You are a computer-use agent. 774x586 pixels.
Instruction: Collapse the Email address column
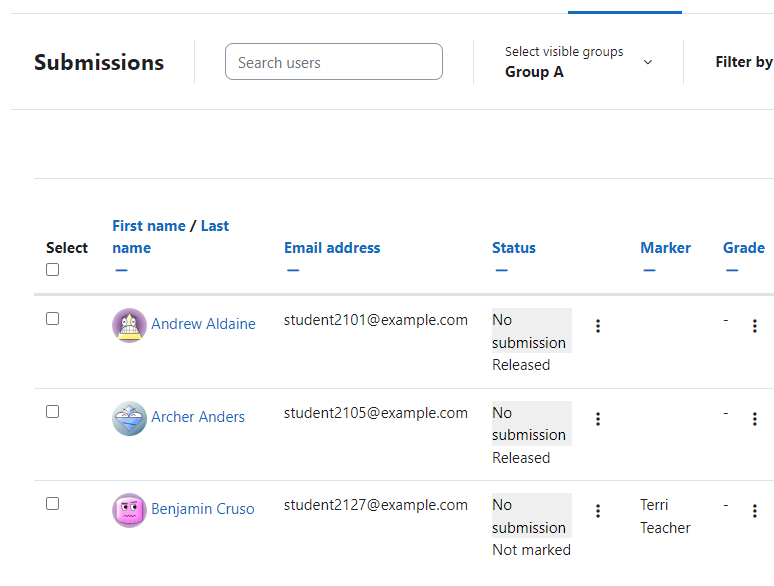pos(293,270)
